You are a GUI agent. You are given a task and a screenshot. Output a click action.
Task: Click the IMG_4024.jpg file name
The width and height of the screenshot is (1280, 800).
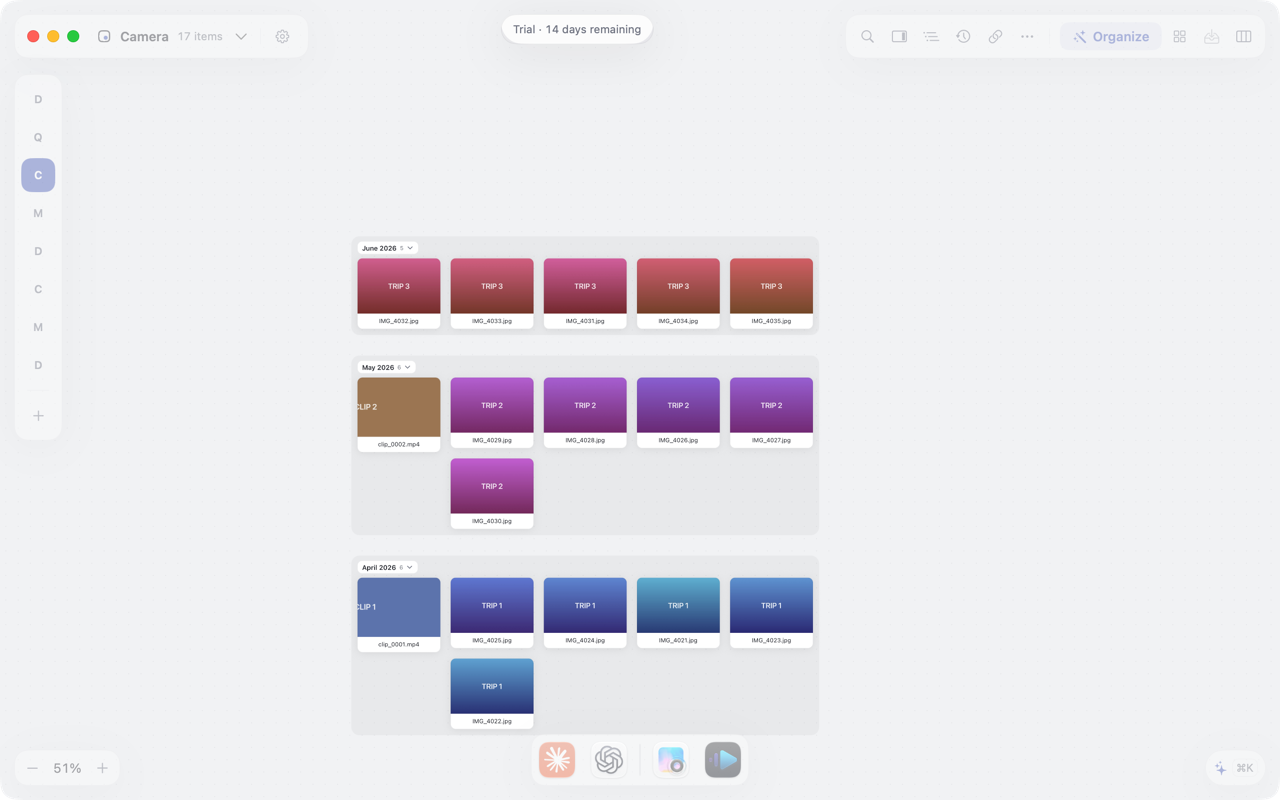click(585, 640)
